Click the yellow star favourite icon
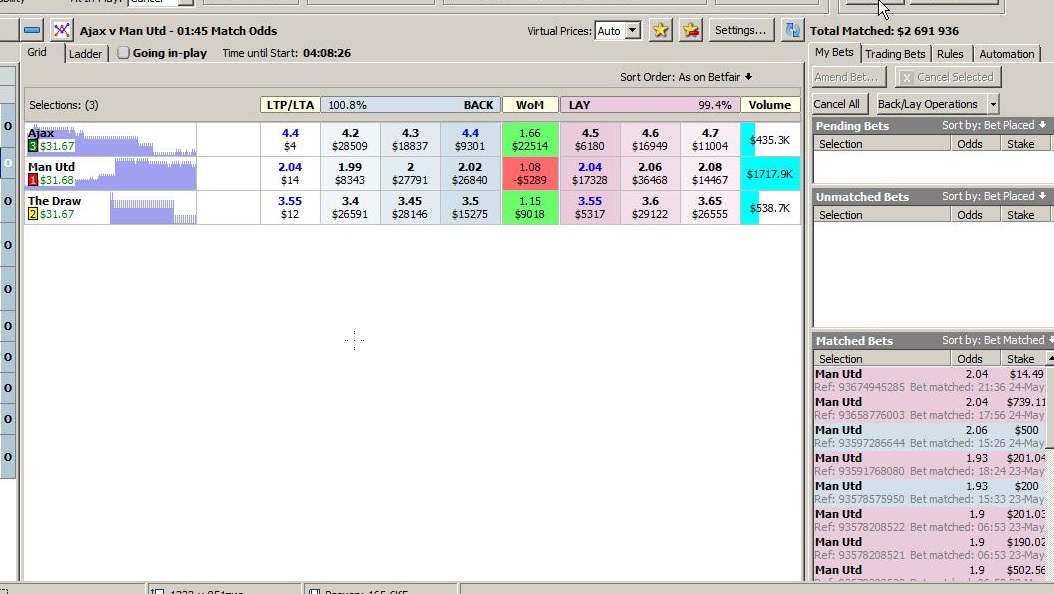Image resolution: width=1054 pixels, height=594 pixels. pos(661,30)
